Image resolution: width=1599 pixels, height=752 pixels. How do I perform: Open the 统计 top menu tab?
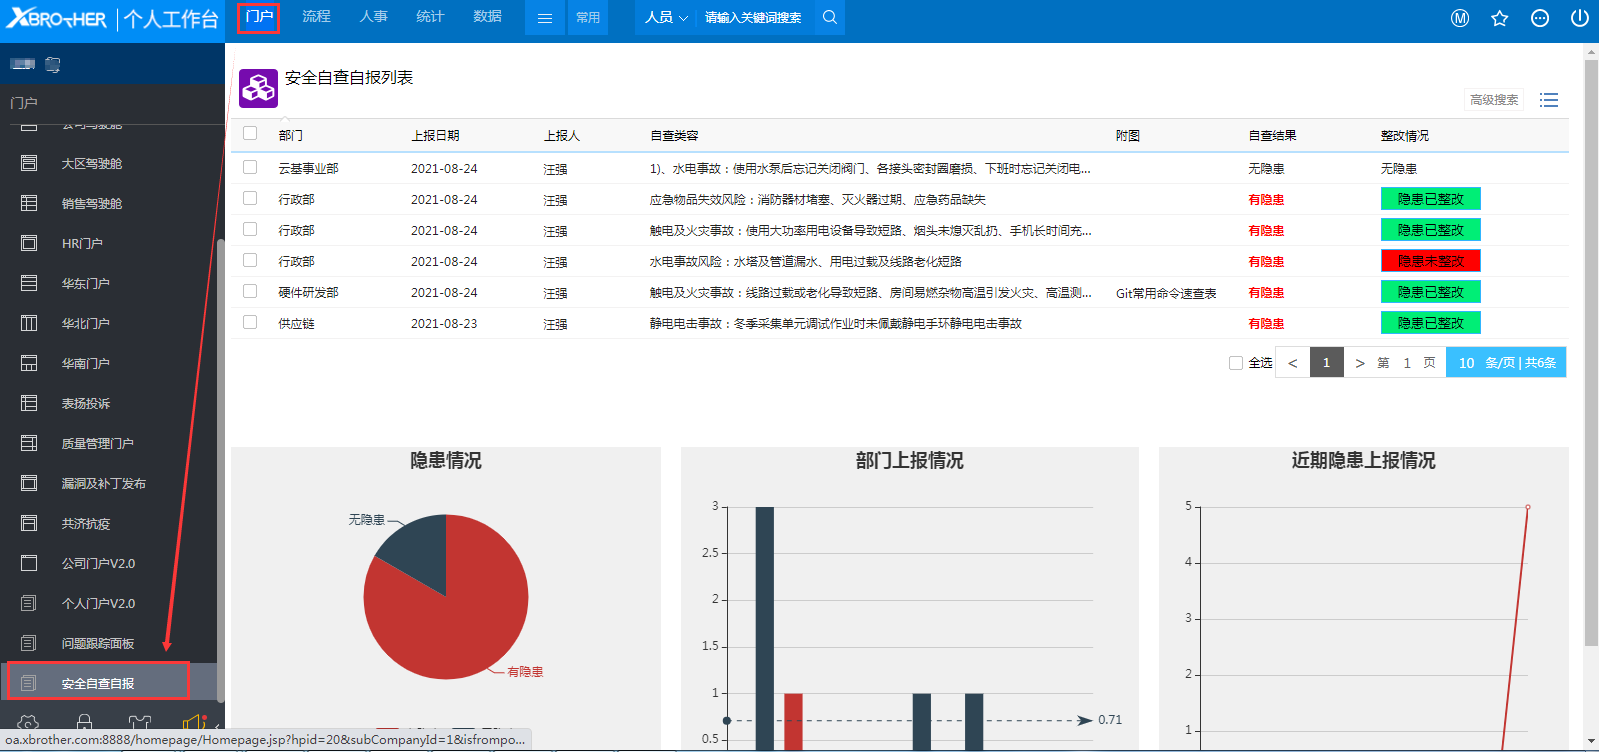pos(430,17)
